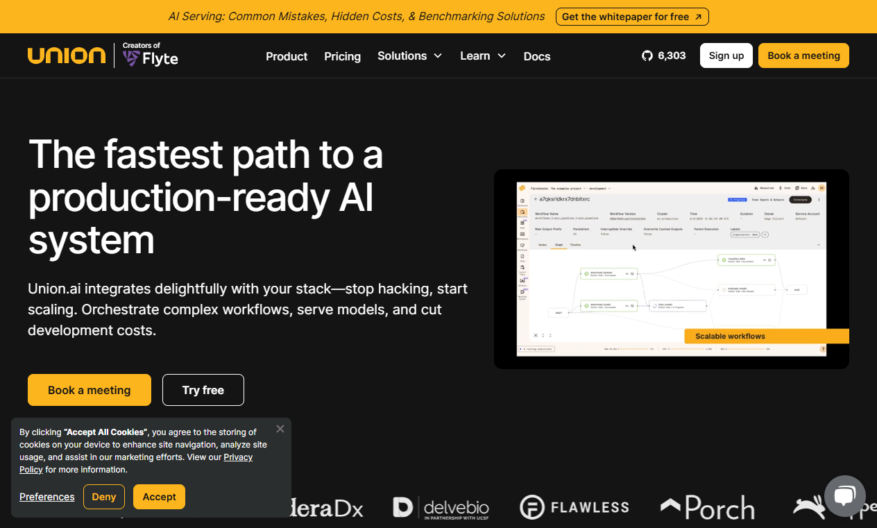
Task: Click the deraDx logo
Action: click(327, 508)
